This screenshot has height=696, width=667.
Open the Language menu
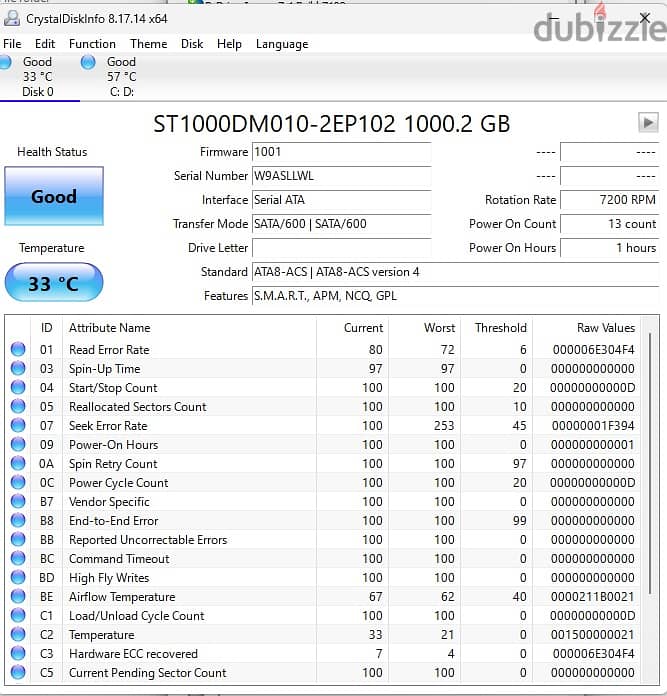(x=282, y=44)
